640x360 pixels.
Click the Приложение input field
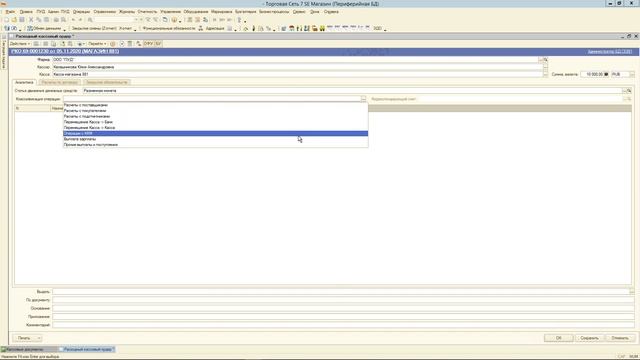click(343, 317)
